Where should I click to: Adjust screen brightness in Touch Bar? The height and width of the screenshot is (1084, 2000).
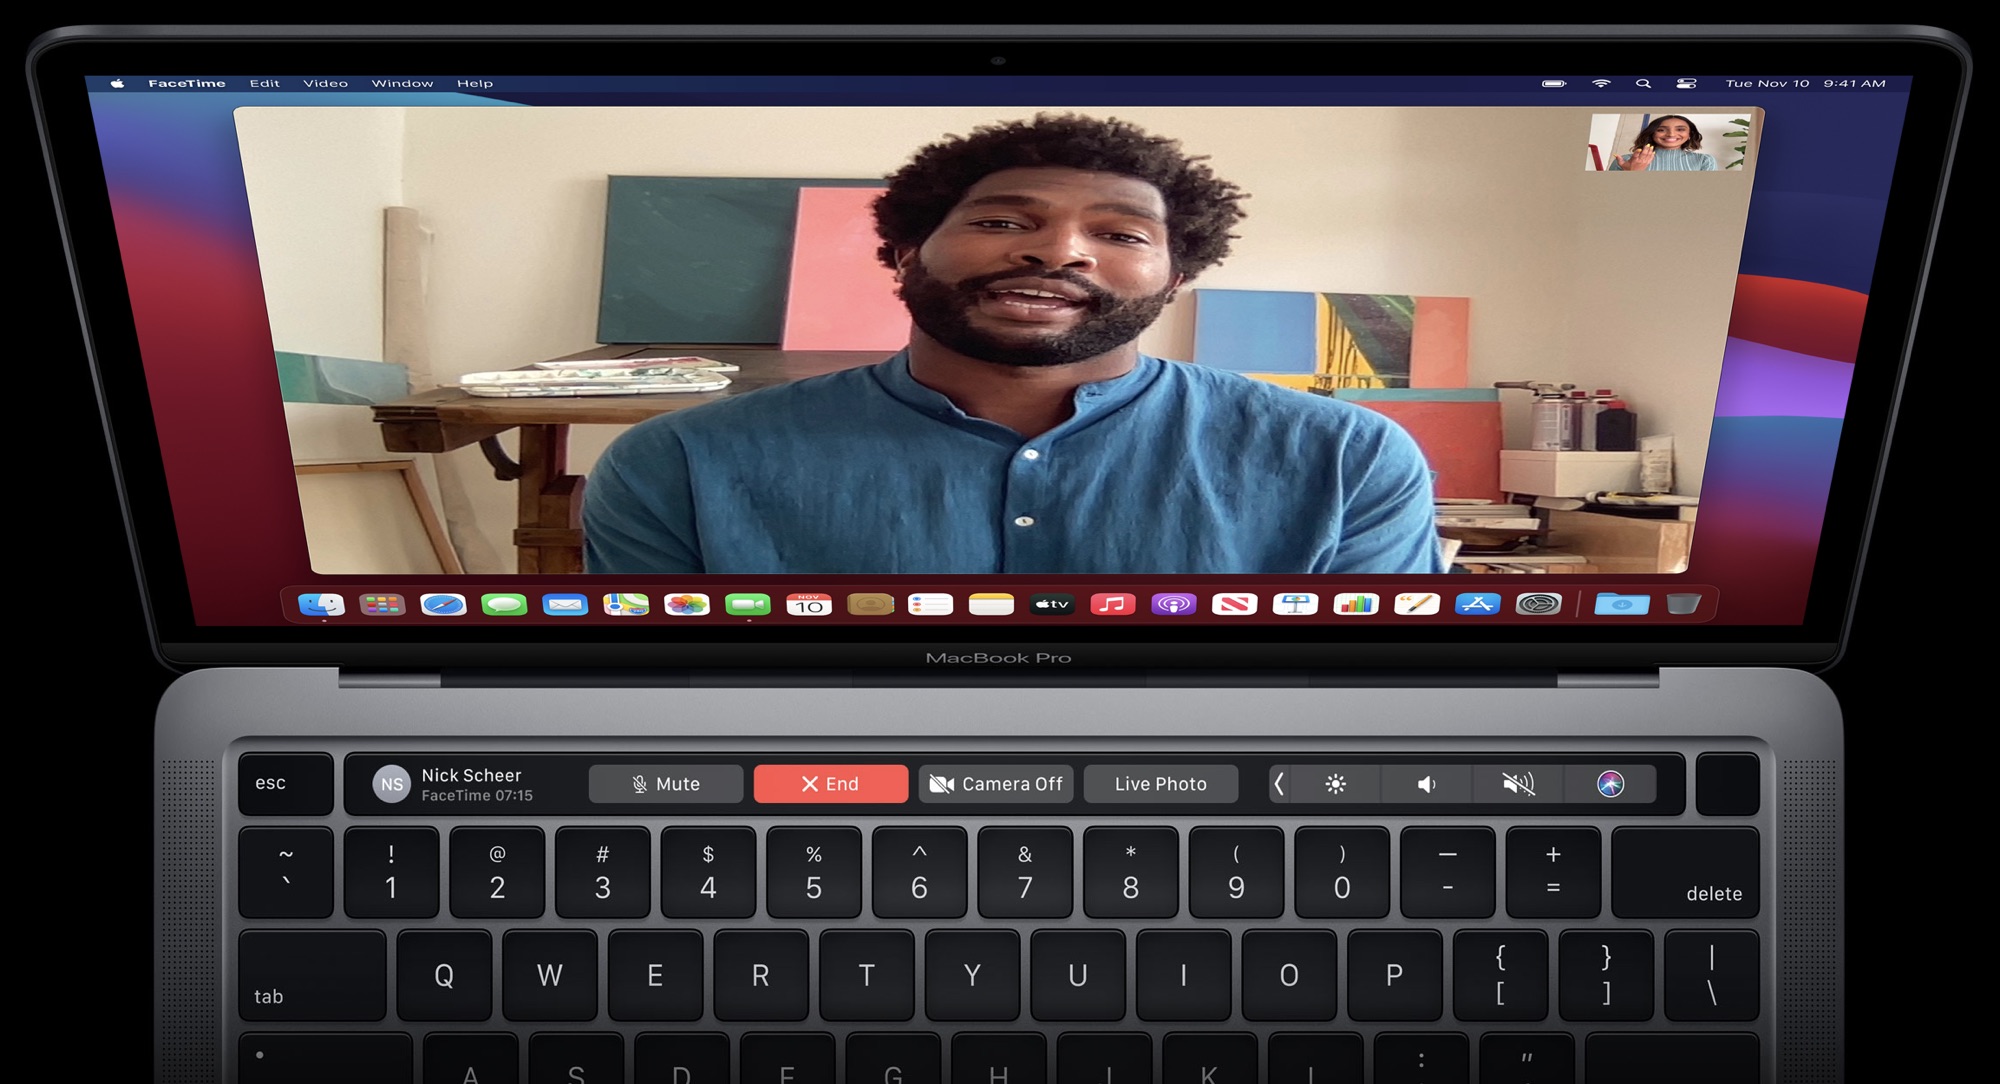pyautogui.click(x=1334, y=784)
